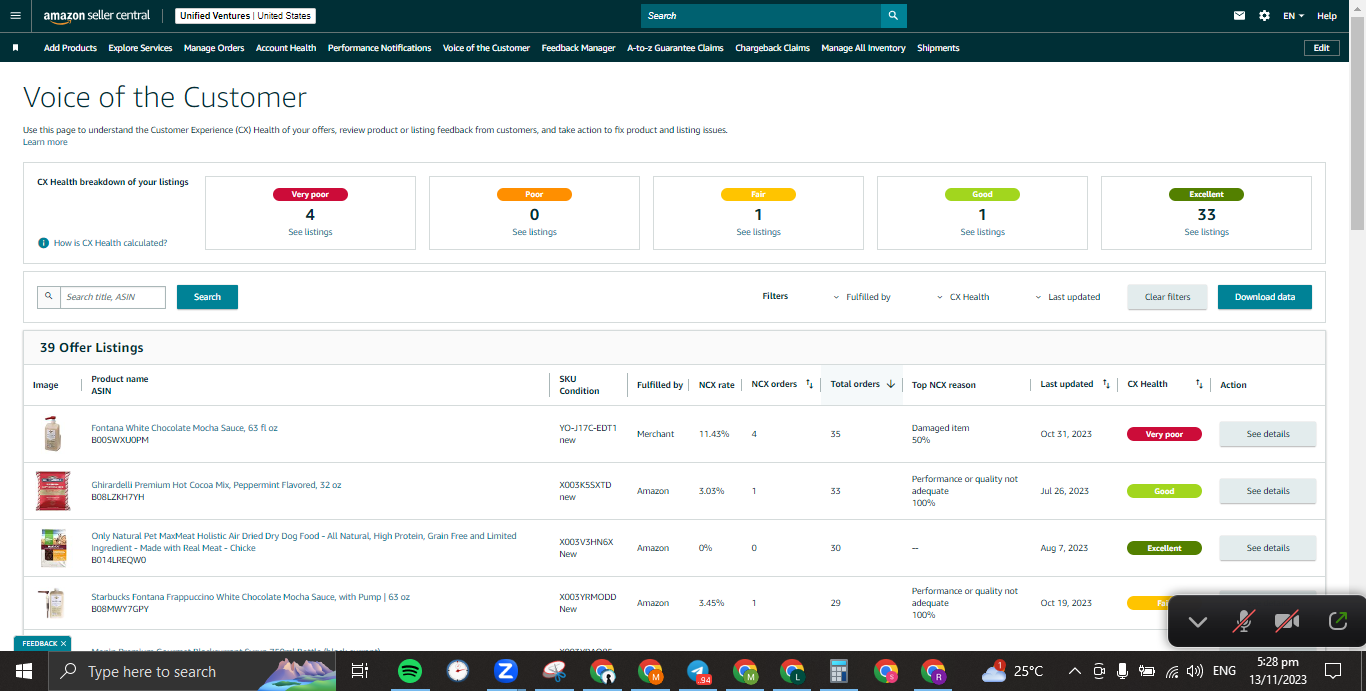Screen dimensions: 1366x691
Task: Go to Manage Orders
Action: pyautogui.click(x=214, y=48)
